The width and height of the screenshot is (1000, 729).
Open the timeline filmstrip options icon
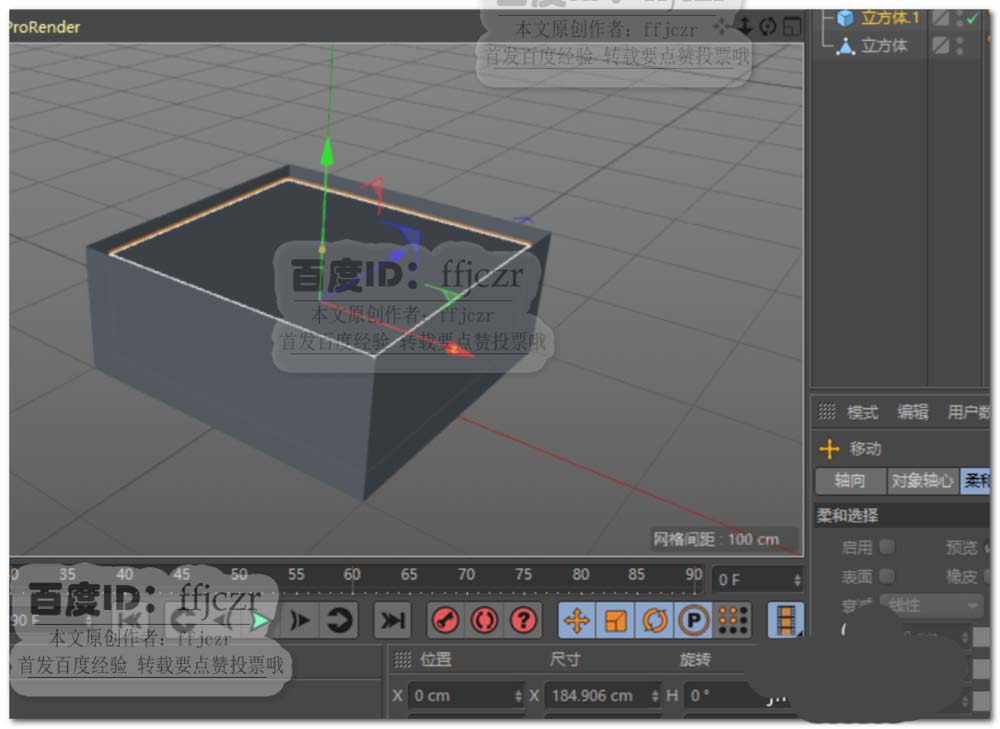pyautogui.click(x=785, y=620)
